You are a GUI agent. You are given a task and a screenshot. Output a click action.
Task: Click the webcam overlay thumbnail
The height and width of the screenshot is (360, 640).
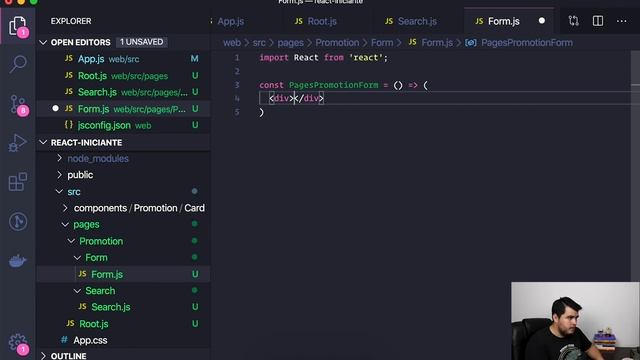(576, 321)
